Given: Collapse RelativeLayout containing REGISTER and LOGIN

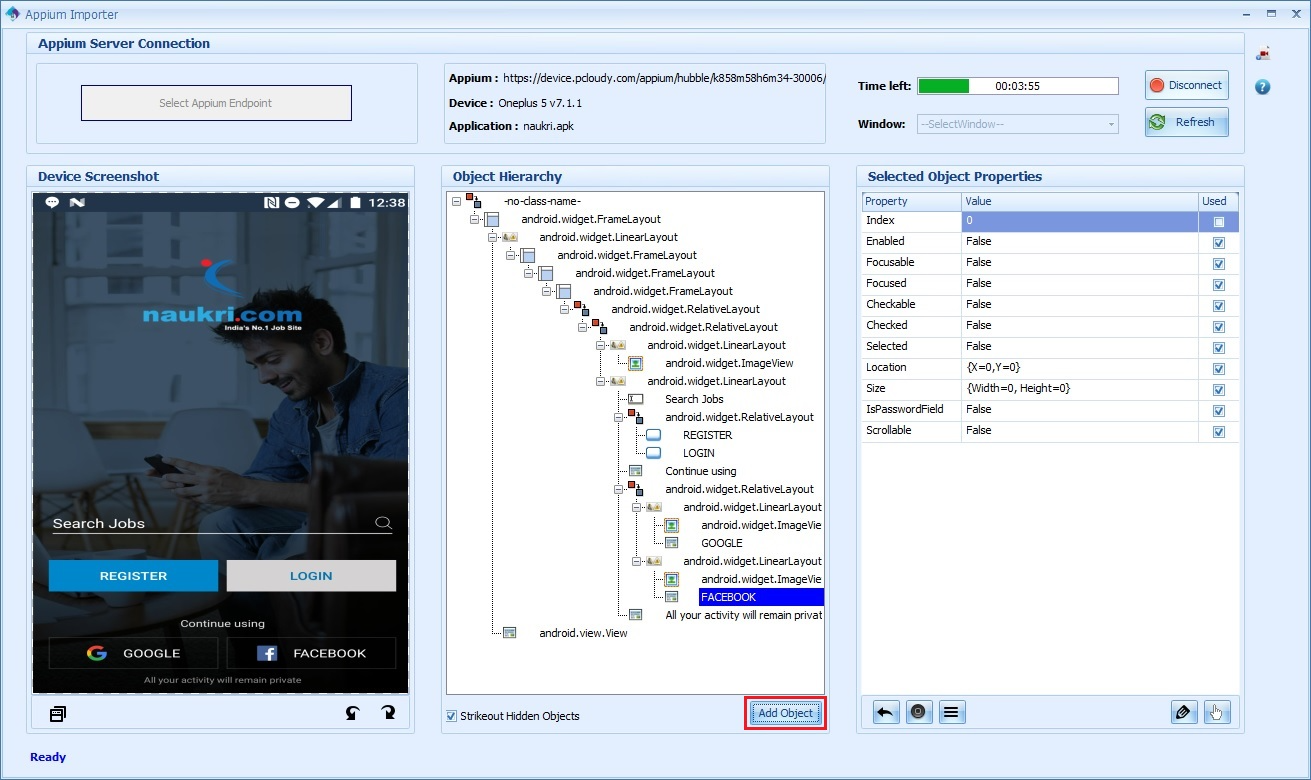Looking at the screenshot, I should (618, 417).
